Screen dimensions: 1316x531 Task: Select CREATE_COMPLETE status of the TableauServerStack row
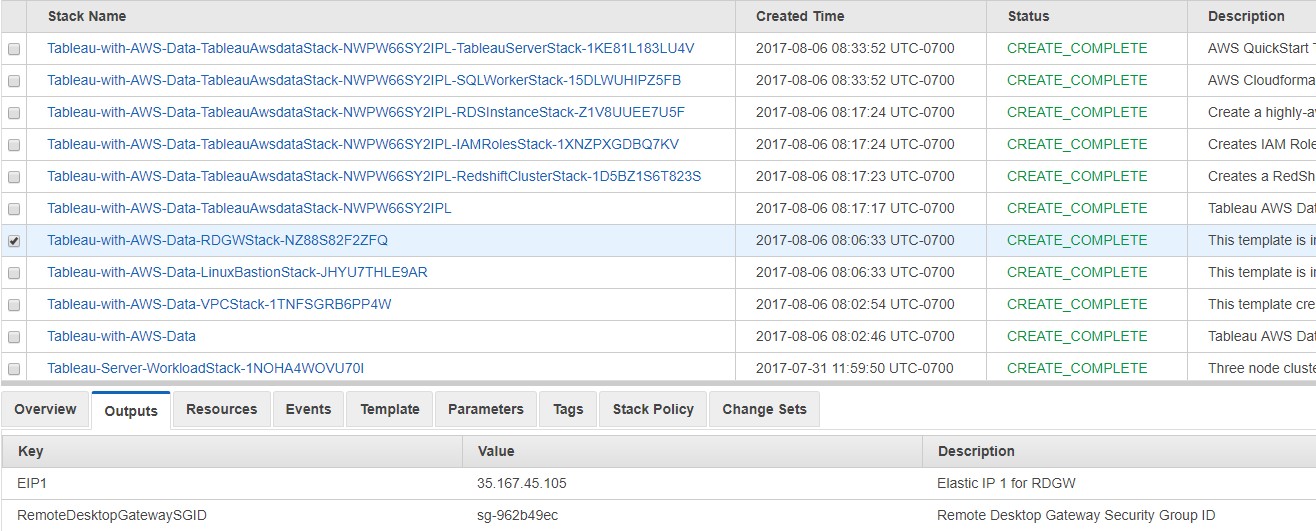(1077, 48)
